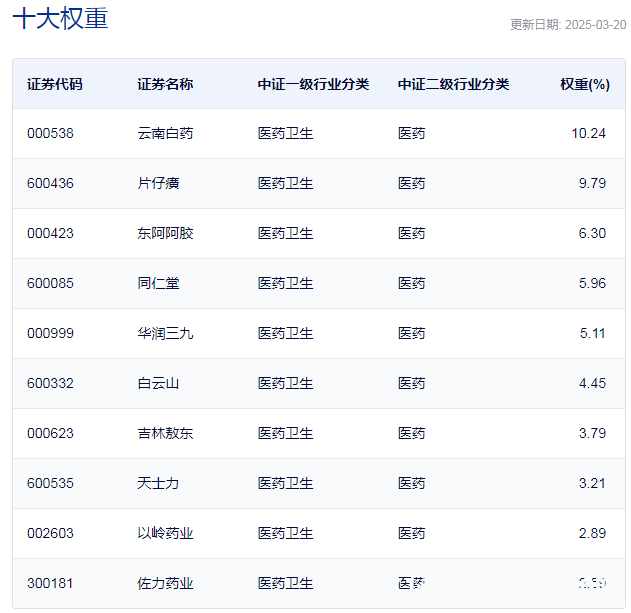Click weight value 3.79
The image size is (631, 613).
[x=592, y=433]
